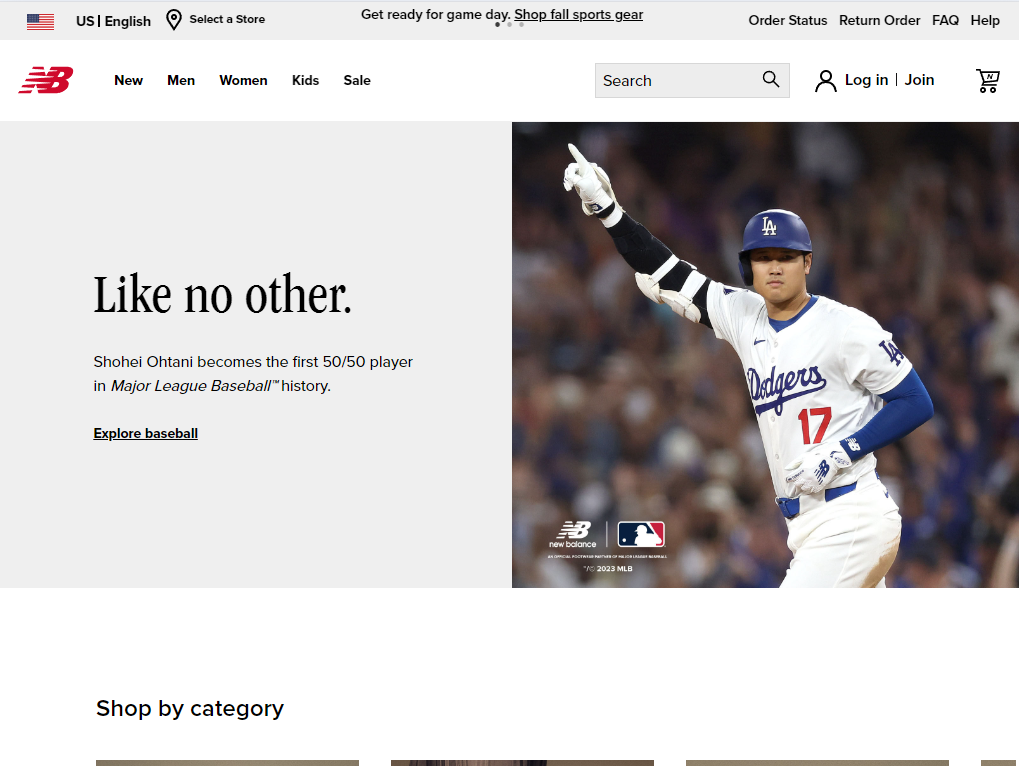The height and width of the screenshot is (766, 1019).
Task: Click the Shohei Ohtani hero image
Action: [x=765, y=355]
